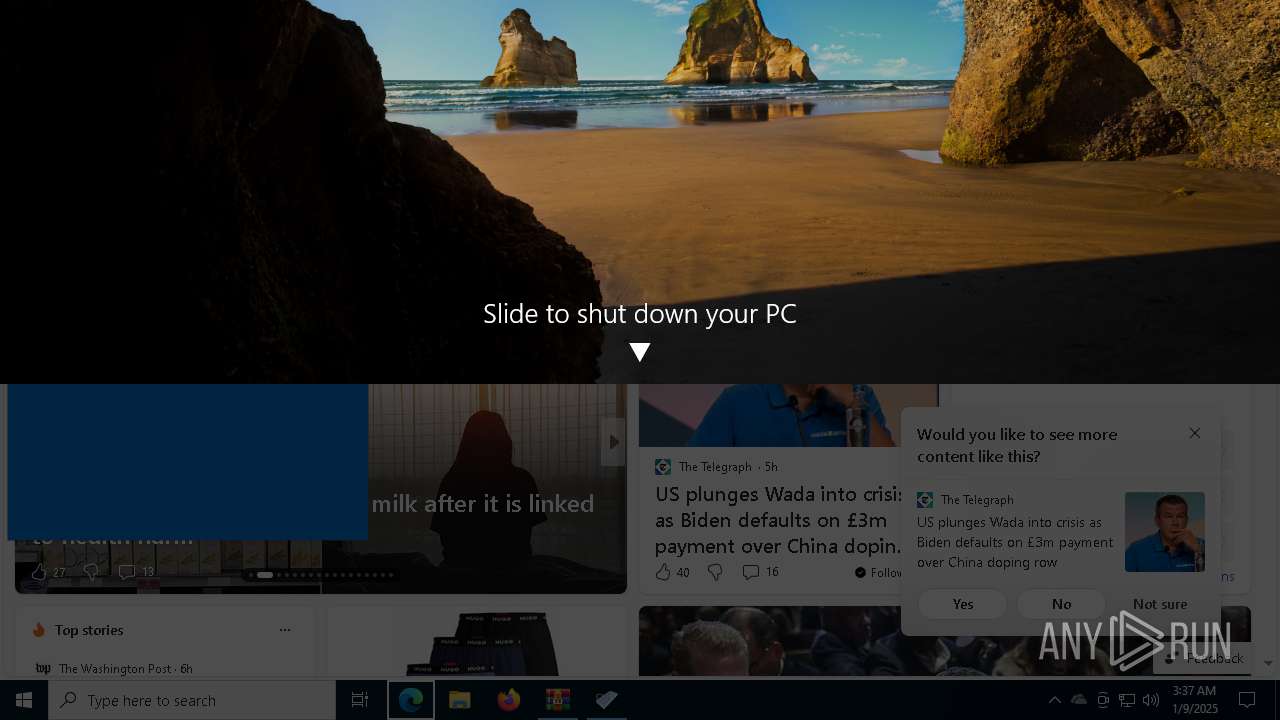Answer Yes to more content like this
Screen dimensions: 1280x720
[963, 604]
